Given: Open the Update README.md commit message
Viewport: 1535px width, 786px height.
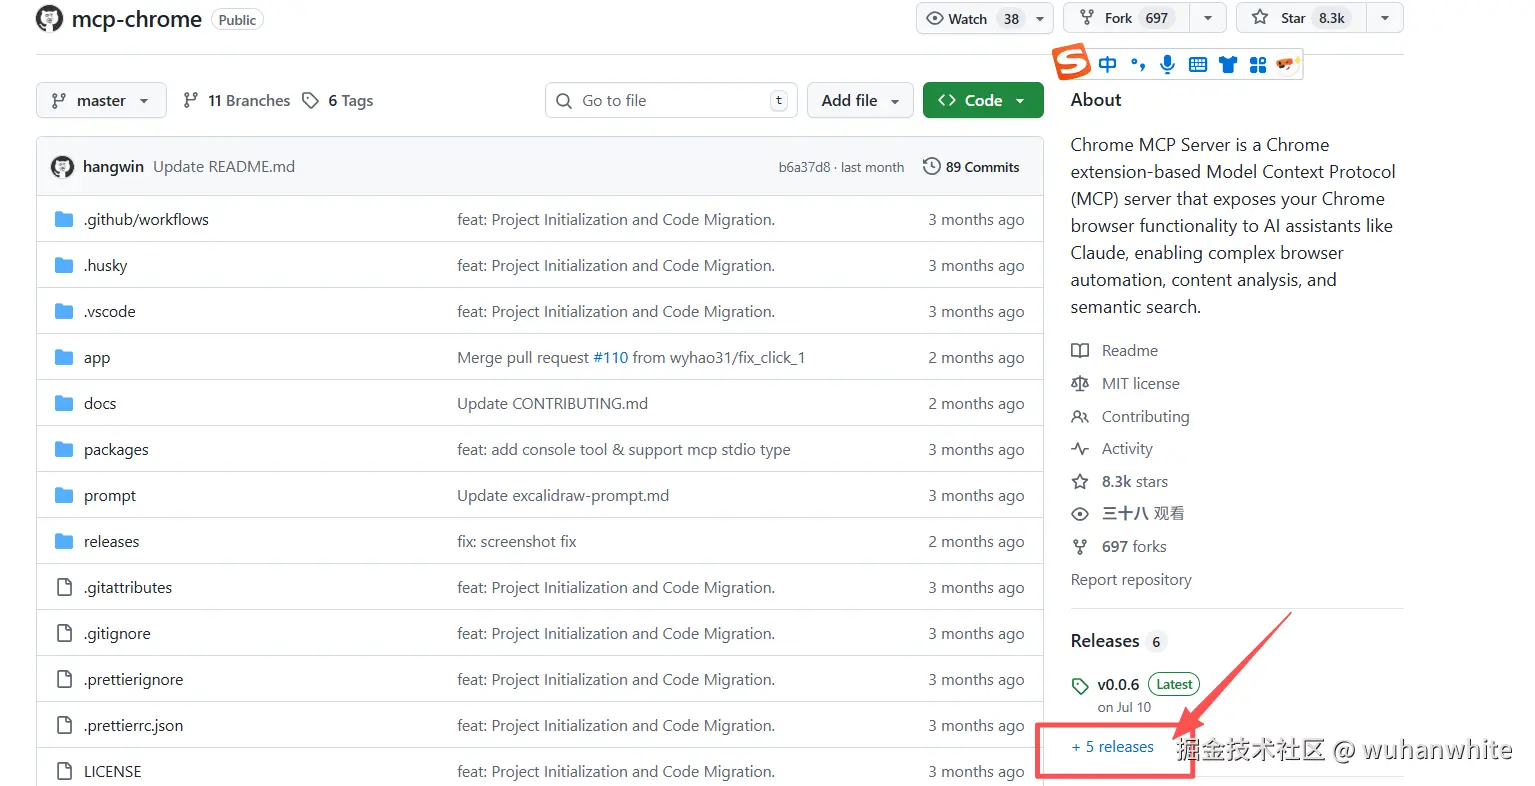Looking at the screenshot, I should 224,167.
